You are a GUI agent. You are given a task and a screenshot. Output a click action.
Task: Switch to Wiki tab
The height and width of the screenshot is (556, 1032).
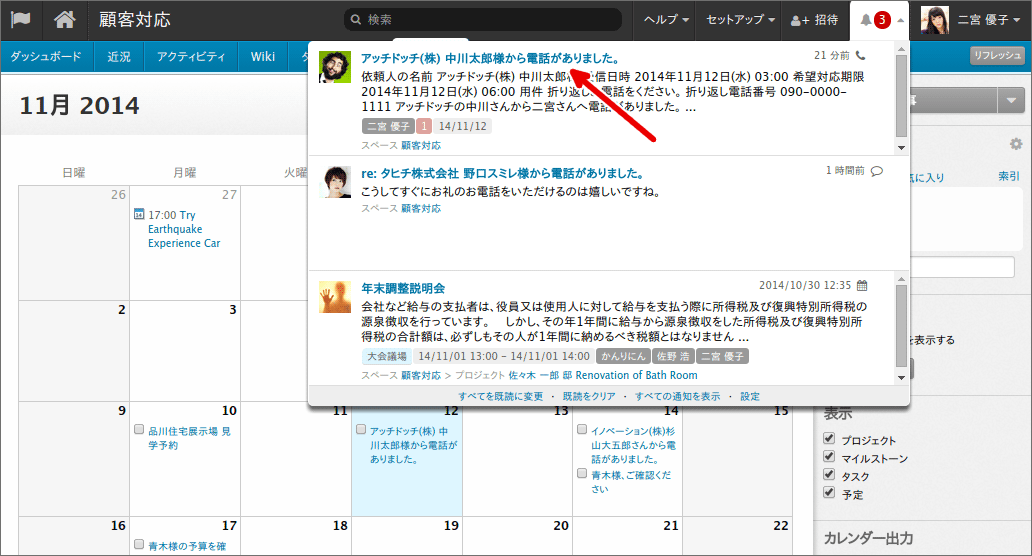(x=263, y=57)
